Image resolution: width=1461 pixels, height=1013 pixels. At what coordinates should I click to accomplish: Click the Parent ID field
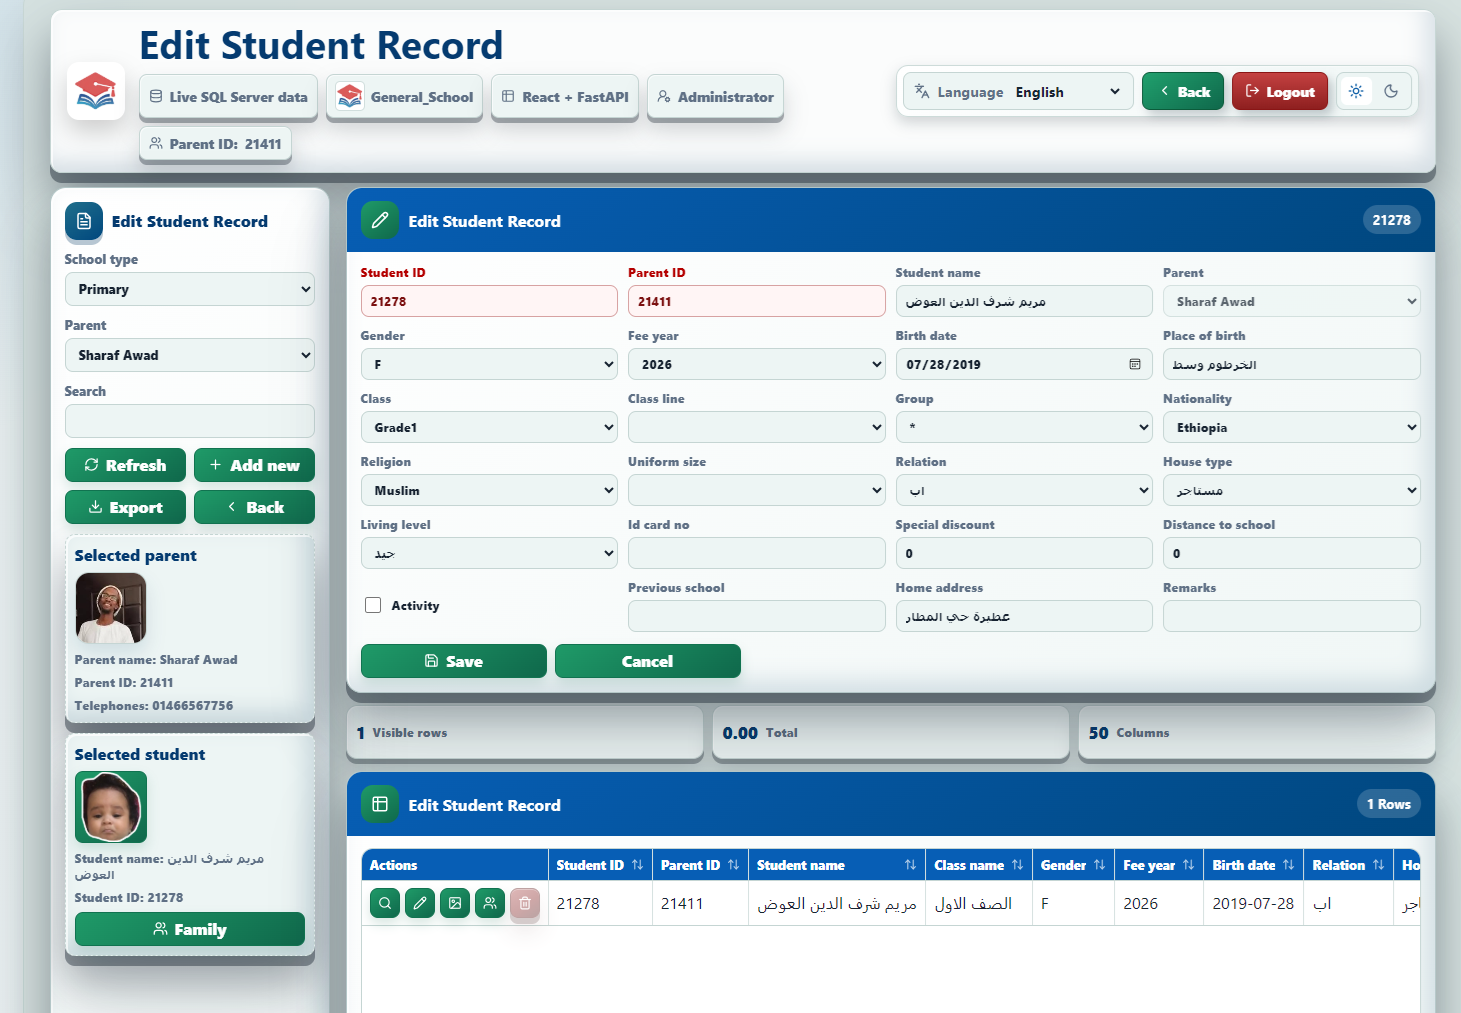(x=756, y=301)
